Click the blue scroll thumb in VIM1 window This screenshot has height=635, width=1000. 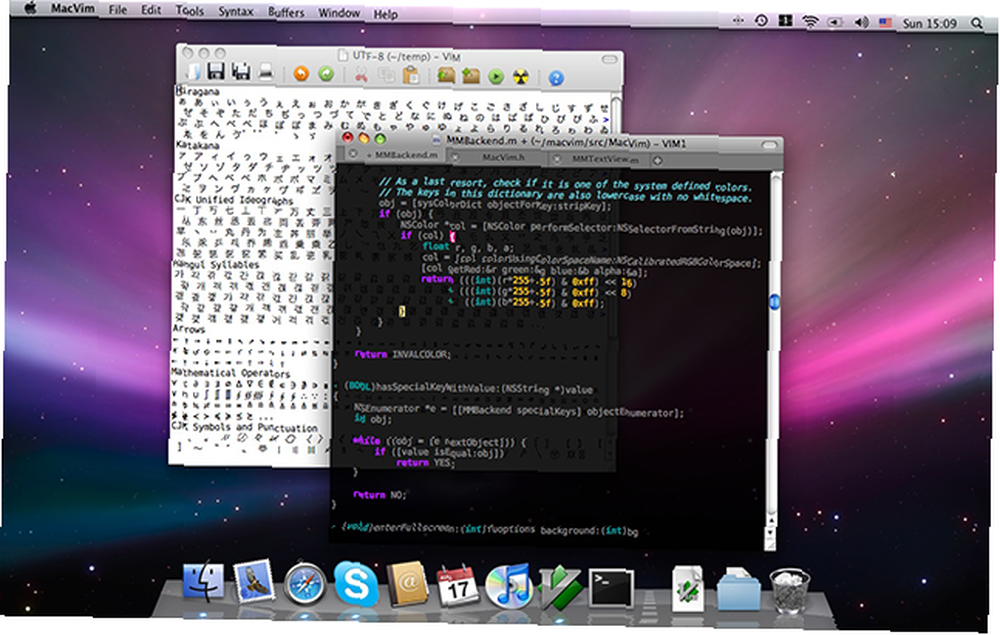[774, 302]
